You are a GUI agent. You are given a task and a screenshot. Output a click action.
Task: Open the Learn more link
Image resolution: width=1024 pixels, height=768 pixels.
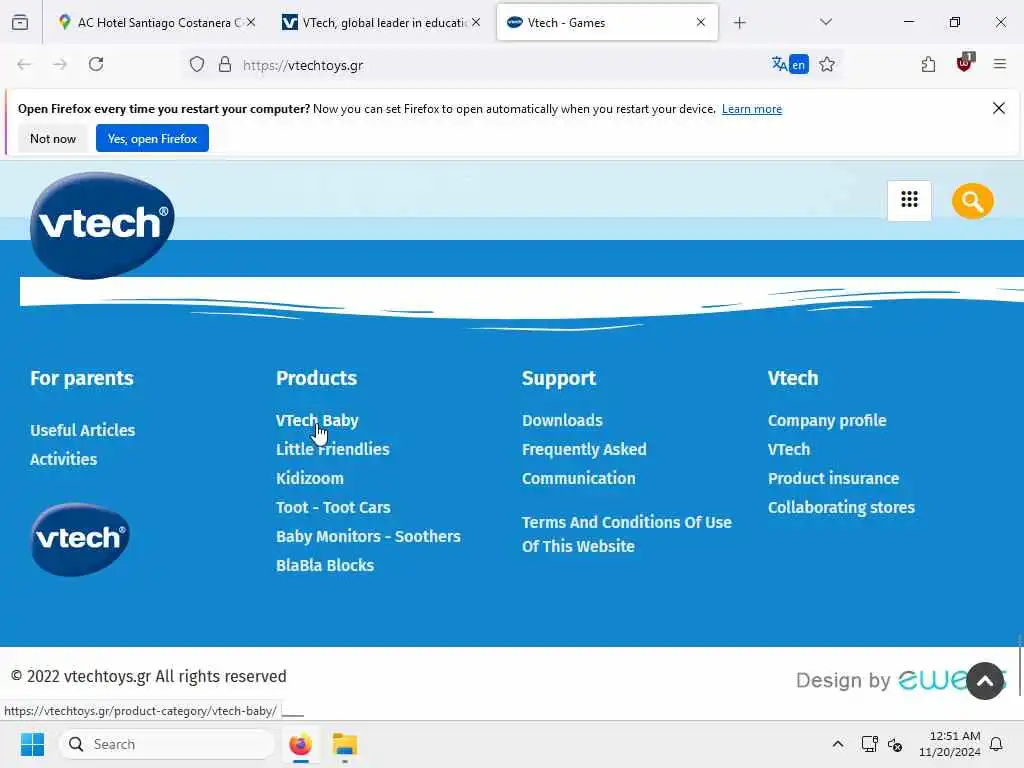click(752, 109)
